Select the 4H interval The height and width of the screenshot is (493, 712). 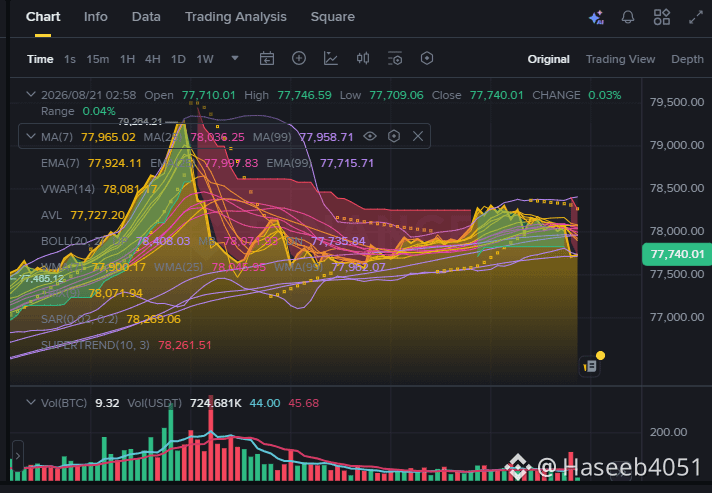tap(153, 59)
